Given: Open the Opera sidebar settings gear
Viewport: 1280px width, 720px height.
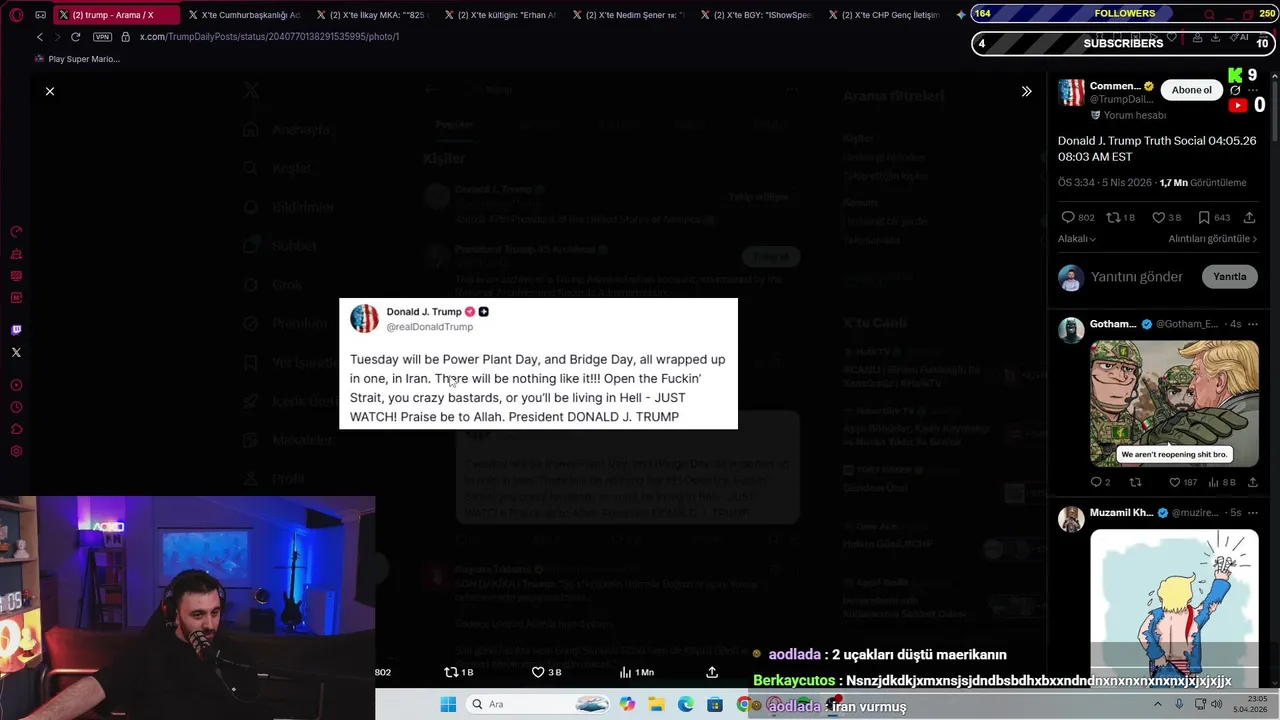Looking at the screenshot, I should 16,451.
